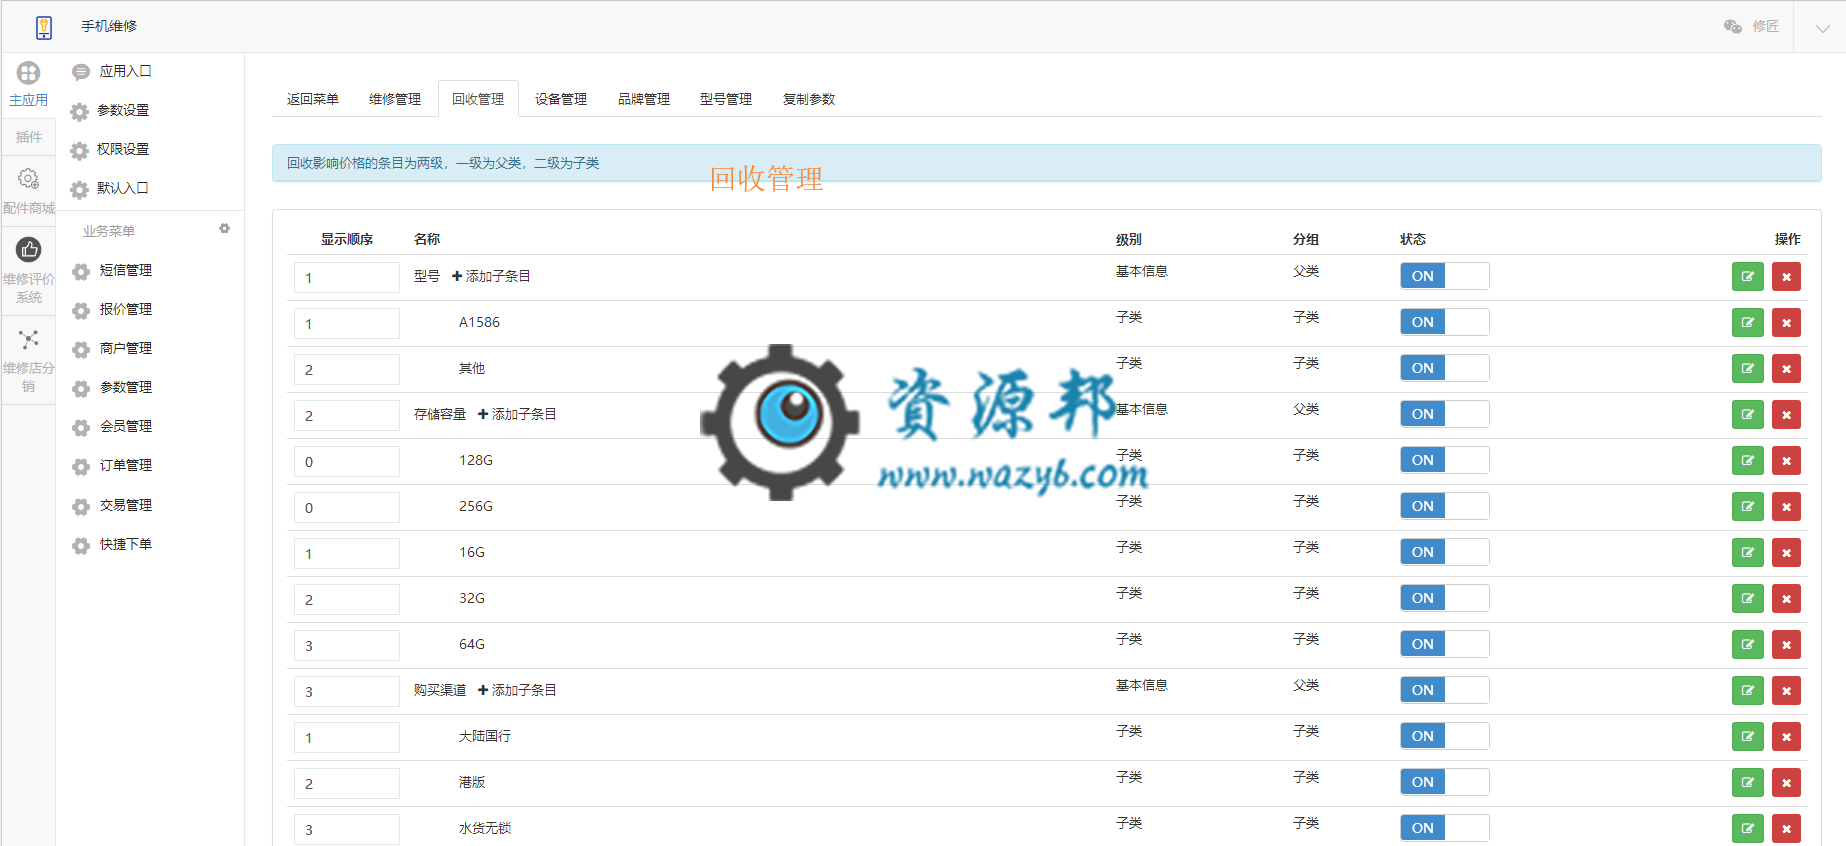Edit the 大陆国行 row
The width and height of the screenshot is (1846, 846).
(1747, 737)
